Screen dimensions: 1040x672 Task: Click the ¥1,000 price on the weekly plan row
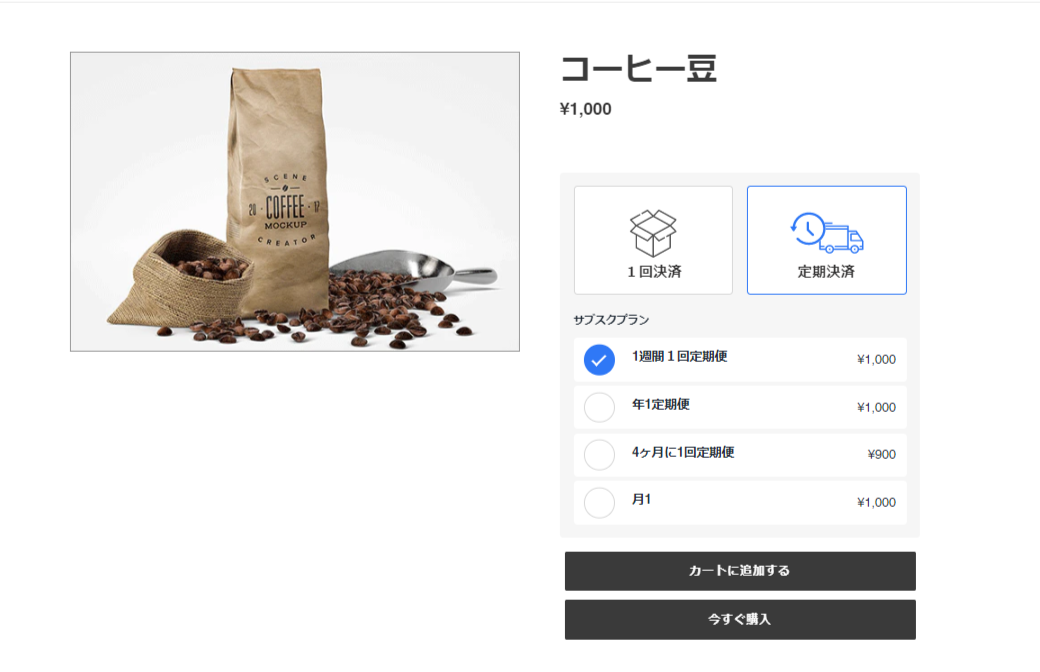(876, 360)
